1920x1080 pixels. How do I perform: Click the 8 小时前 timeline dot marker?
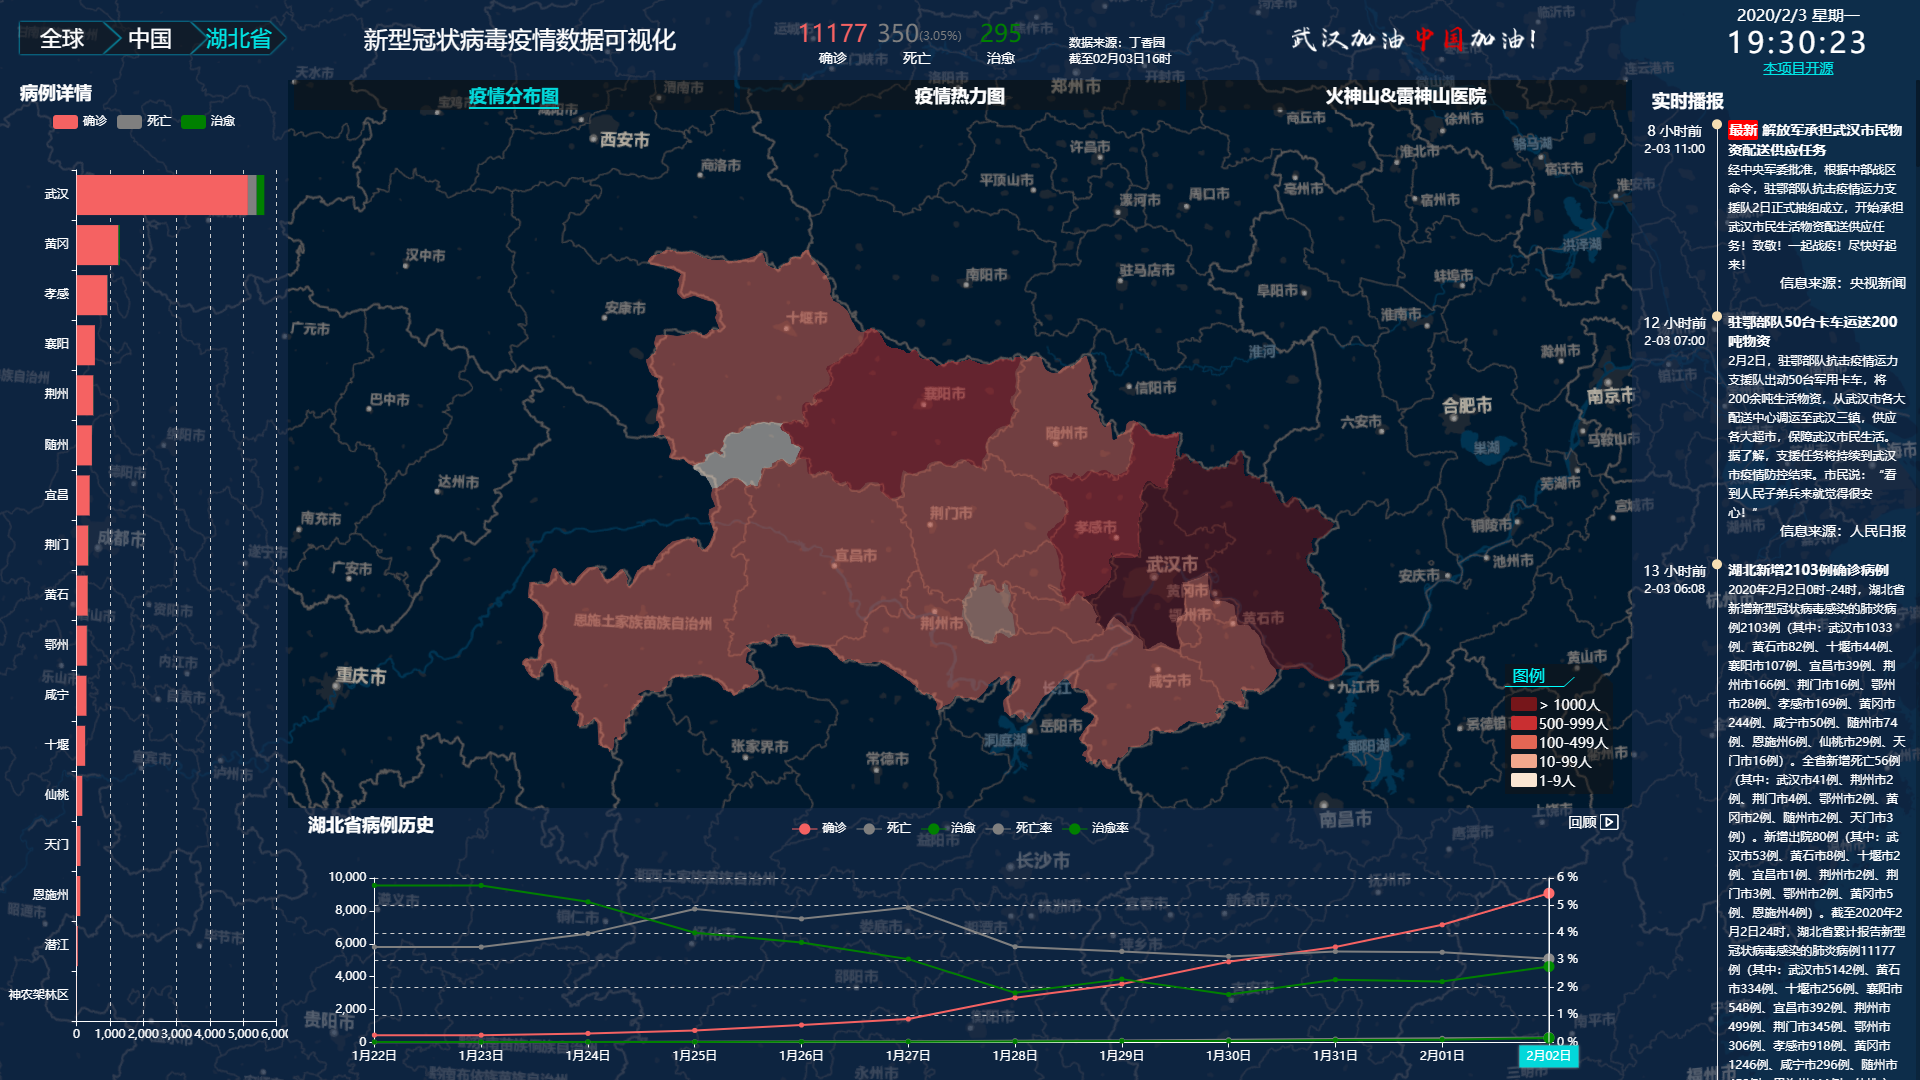click(x=1717, y=126)
